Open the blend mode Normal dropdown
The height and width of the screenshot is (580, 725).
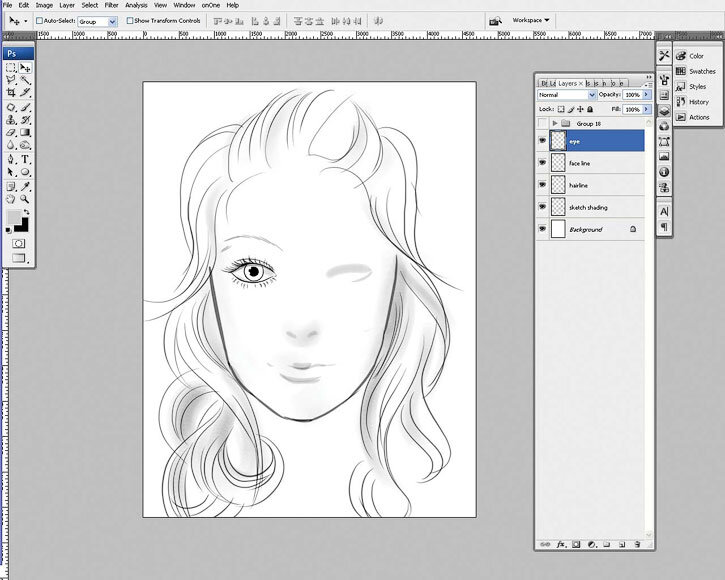tap(566, 95)
